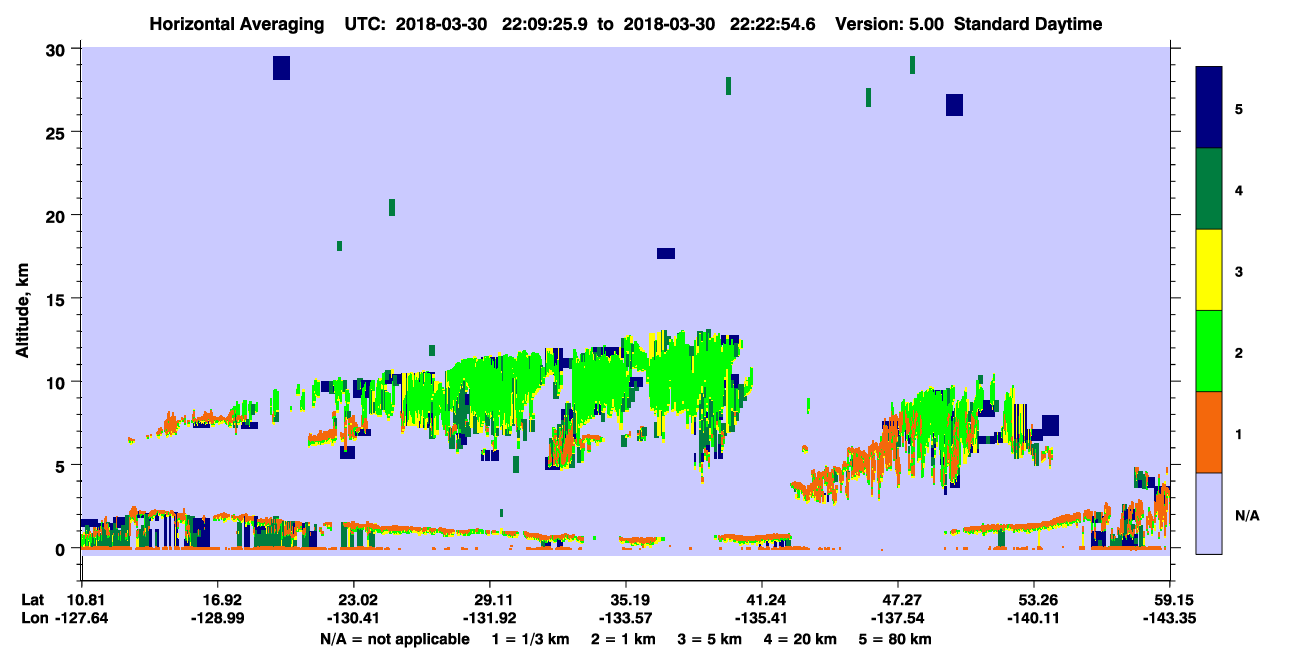Click the y-axis tick label 25

[x=58, y=132]
